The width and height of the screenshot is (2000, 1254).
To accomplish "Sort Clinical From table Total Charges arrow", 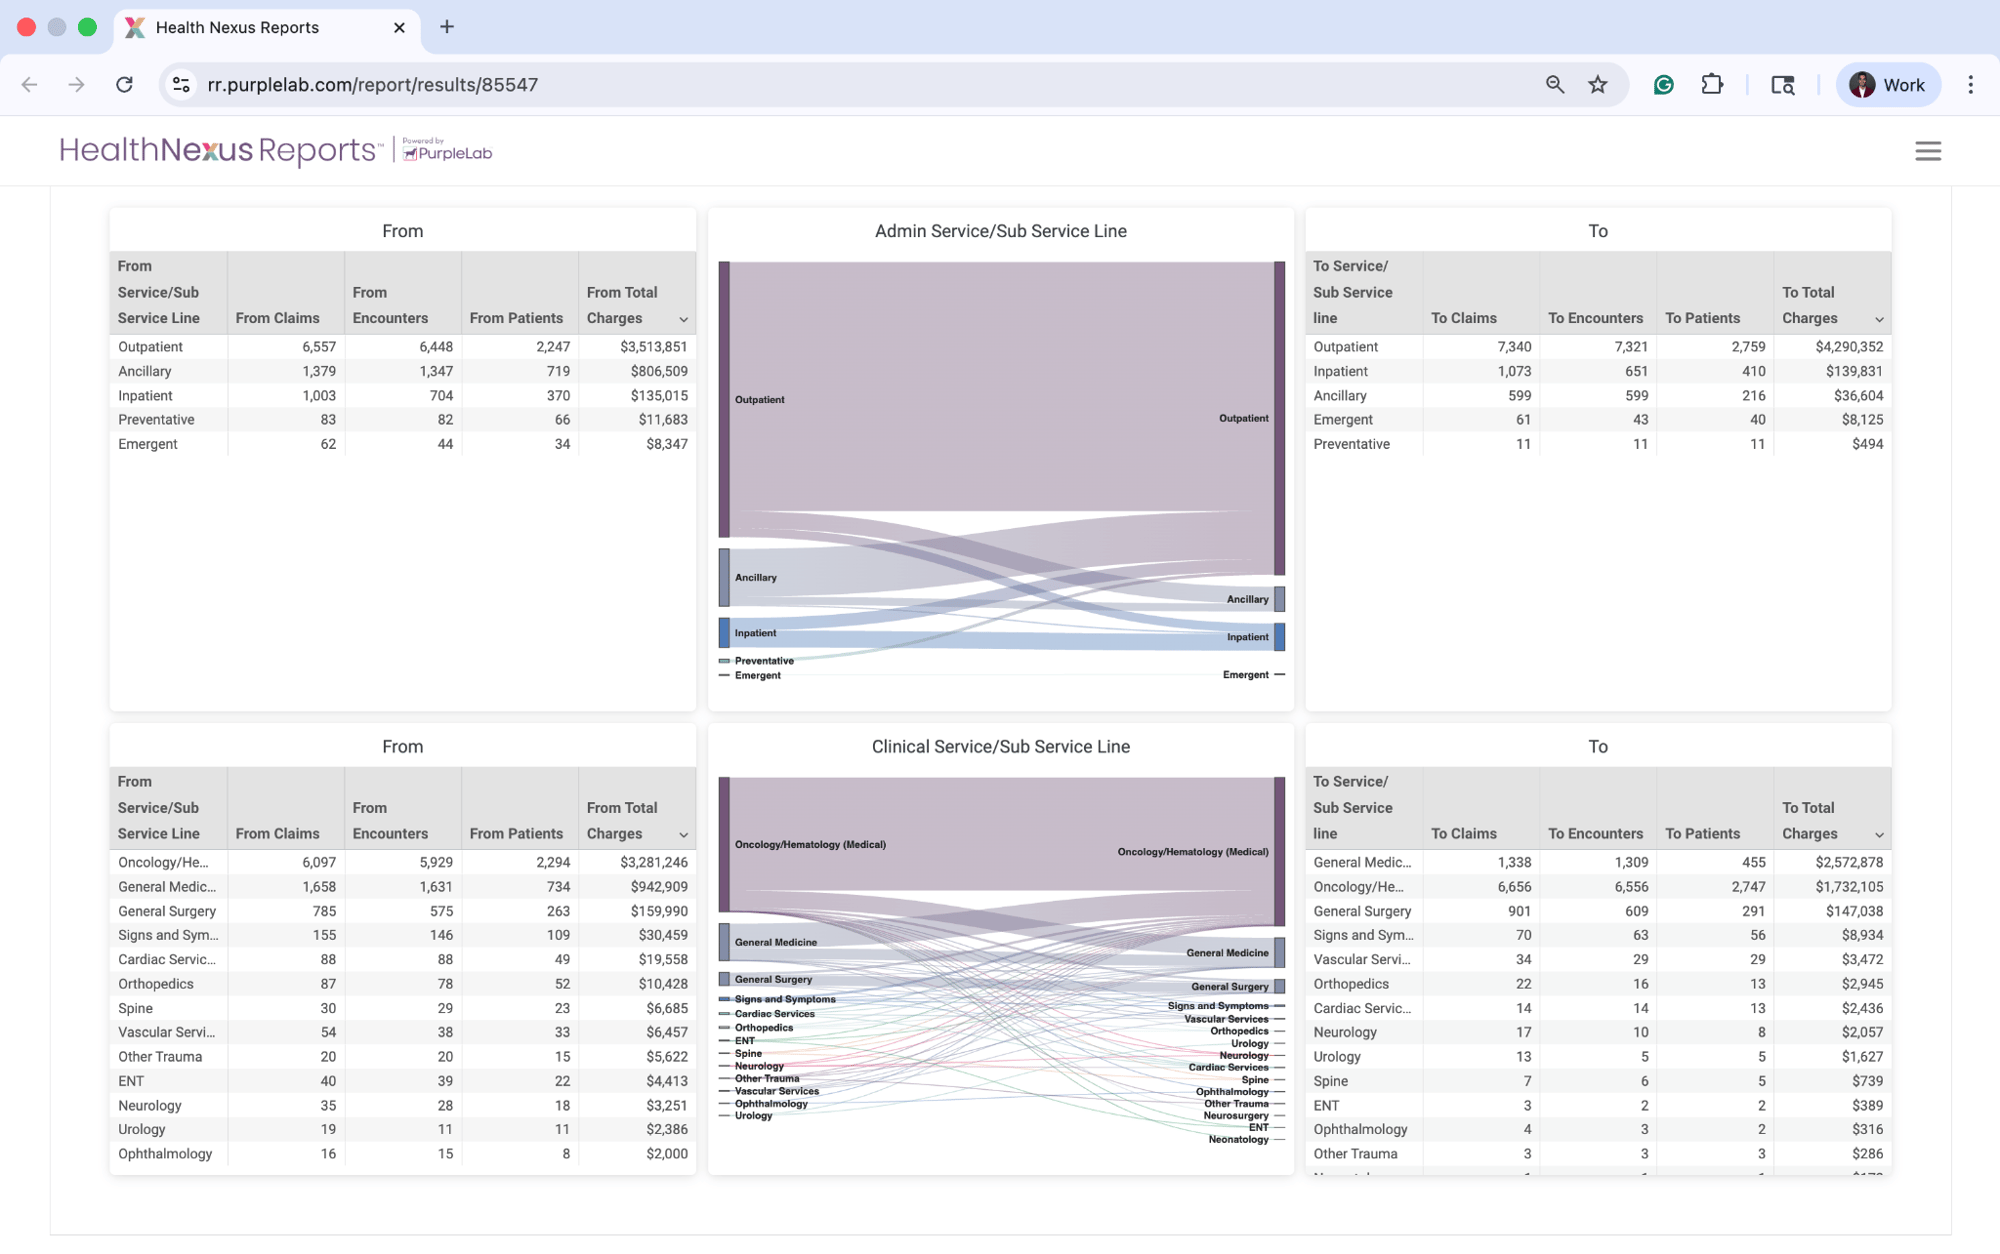I will [x=684, y=835].
